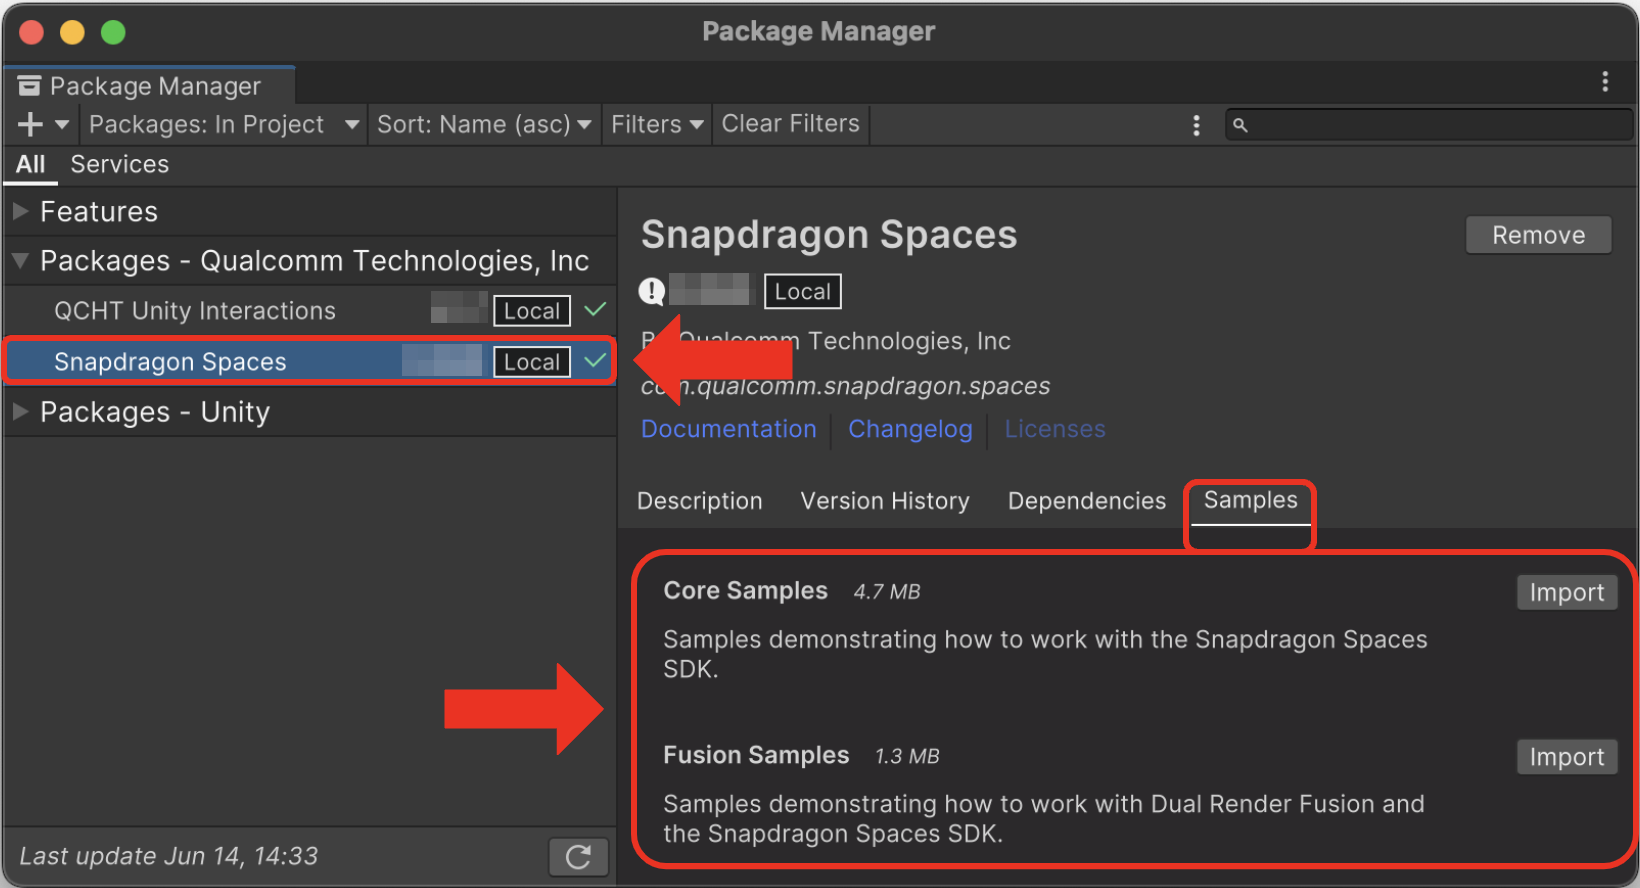The width and height of the screenshot is (1640, 888).
Task: Expand the Packages - Unity group
Action: click(19, 411)
